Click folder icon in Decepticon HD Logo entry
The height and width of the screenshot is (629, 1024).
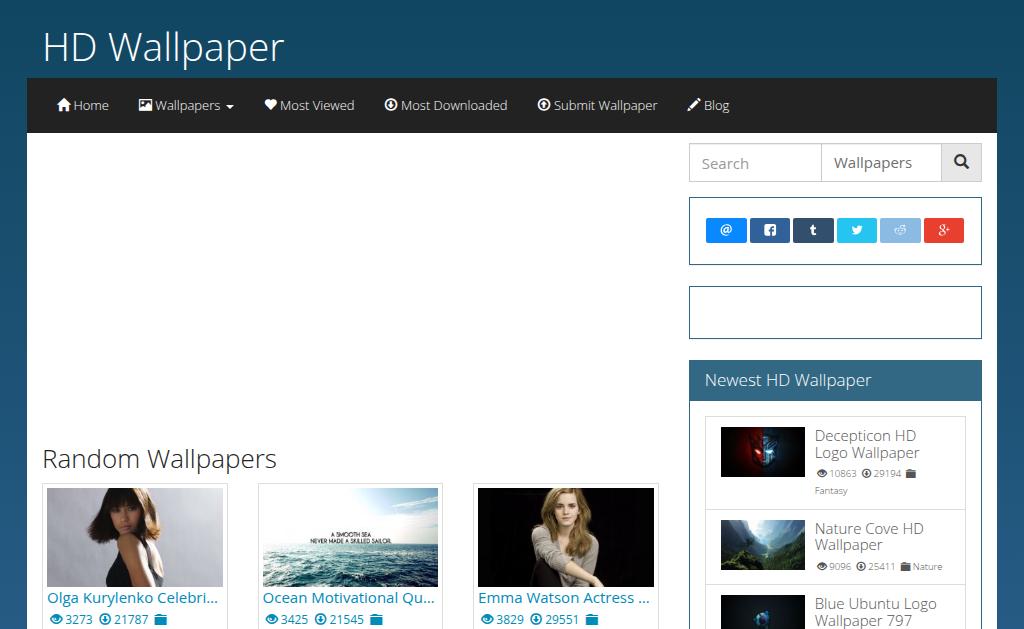911,474
